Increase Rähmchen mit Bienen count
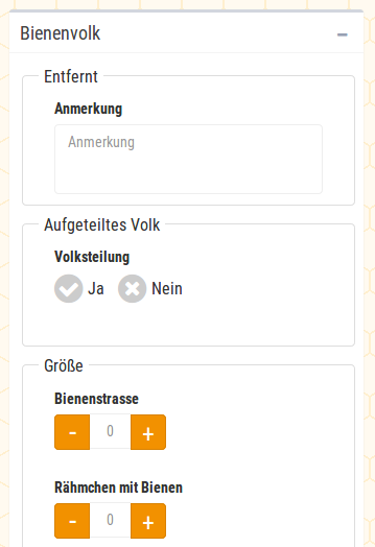This screenshot has width=375, height=547. (148, 521)
